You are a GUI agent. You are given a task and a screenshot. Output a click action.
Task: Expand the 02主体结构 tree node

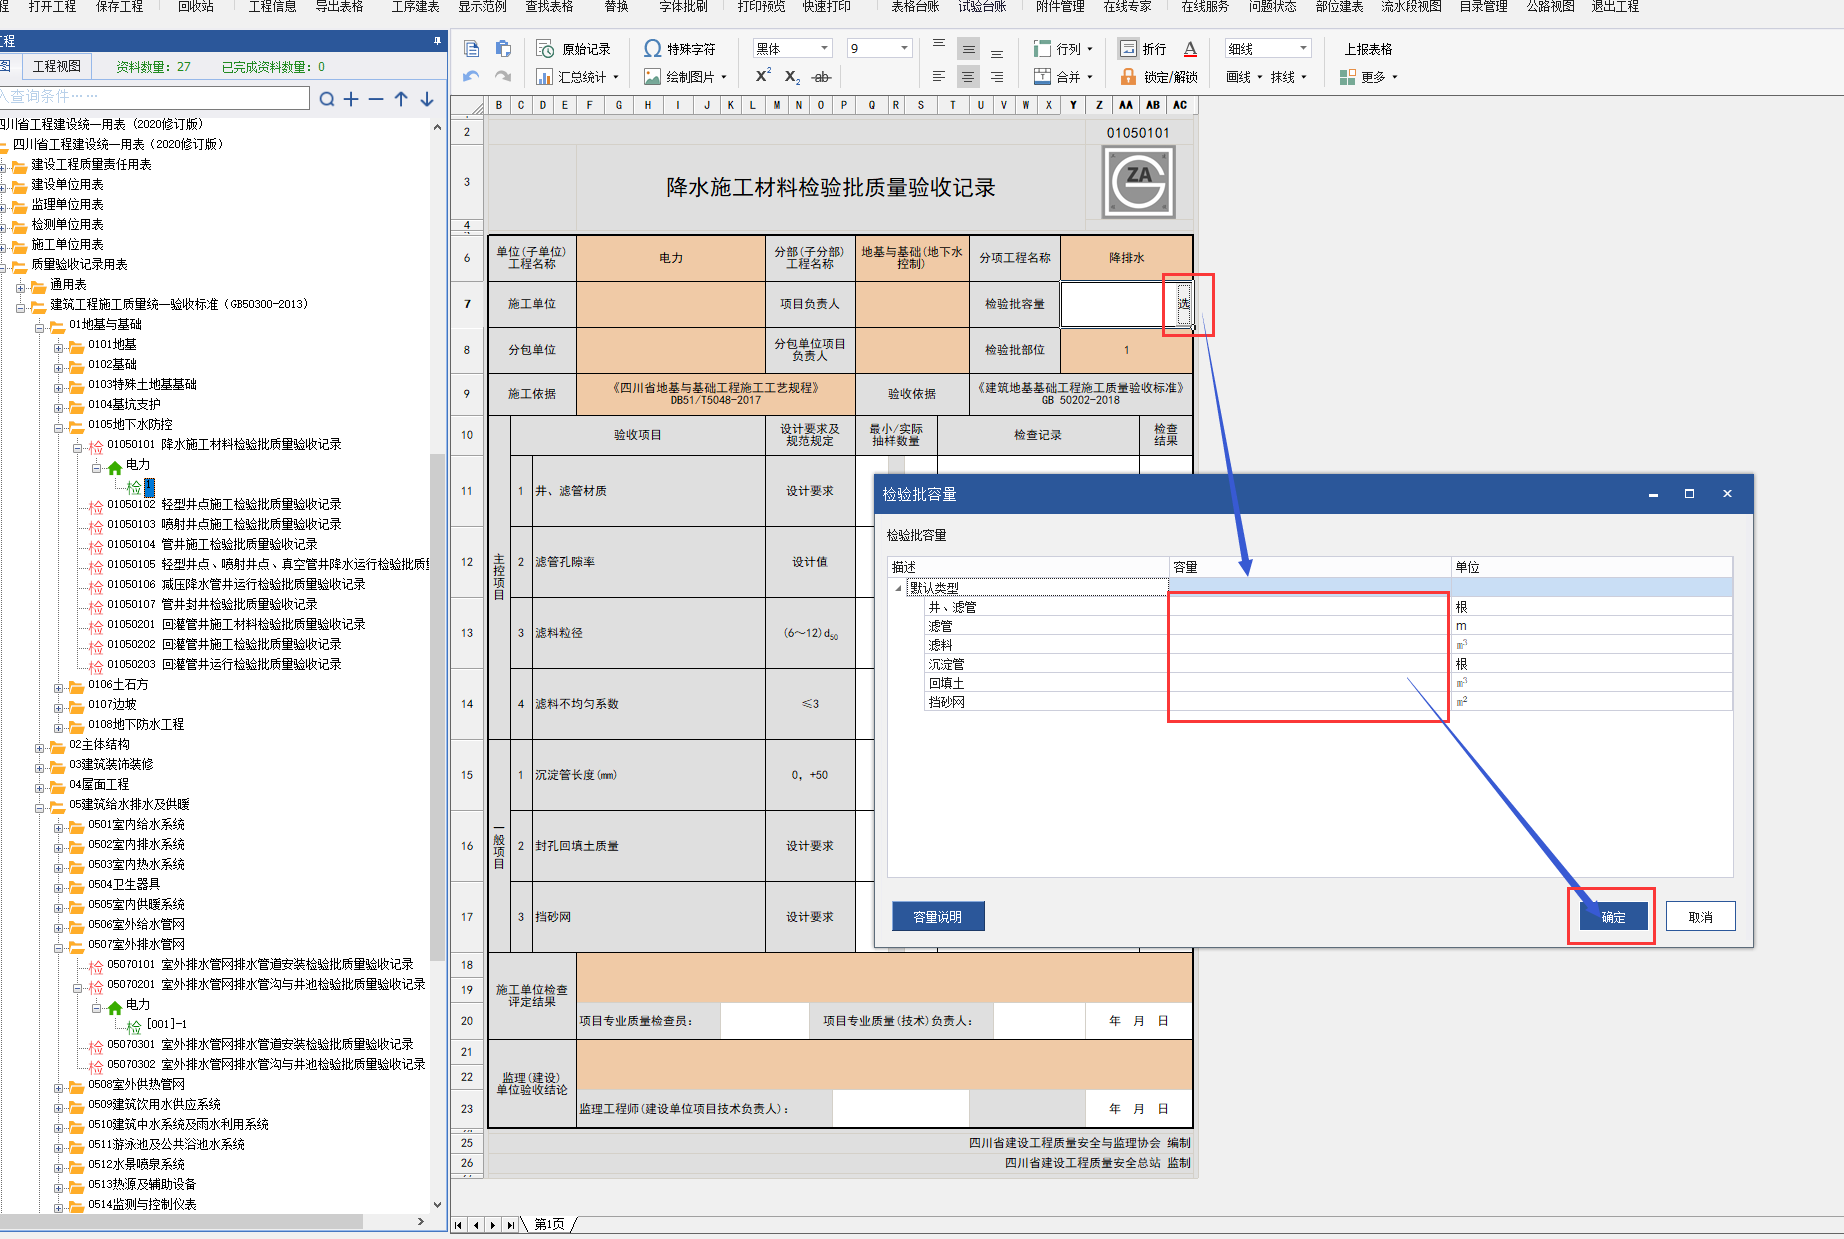[x=39, y=748]
